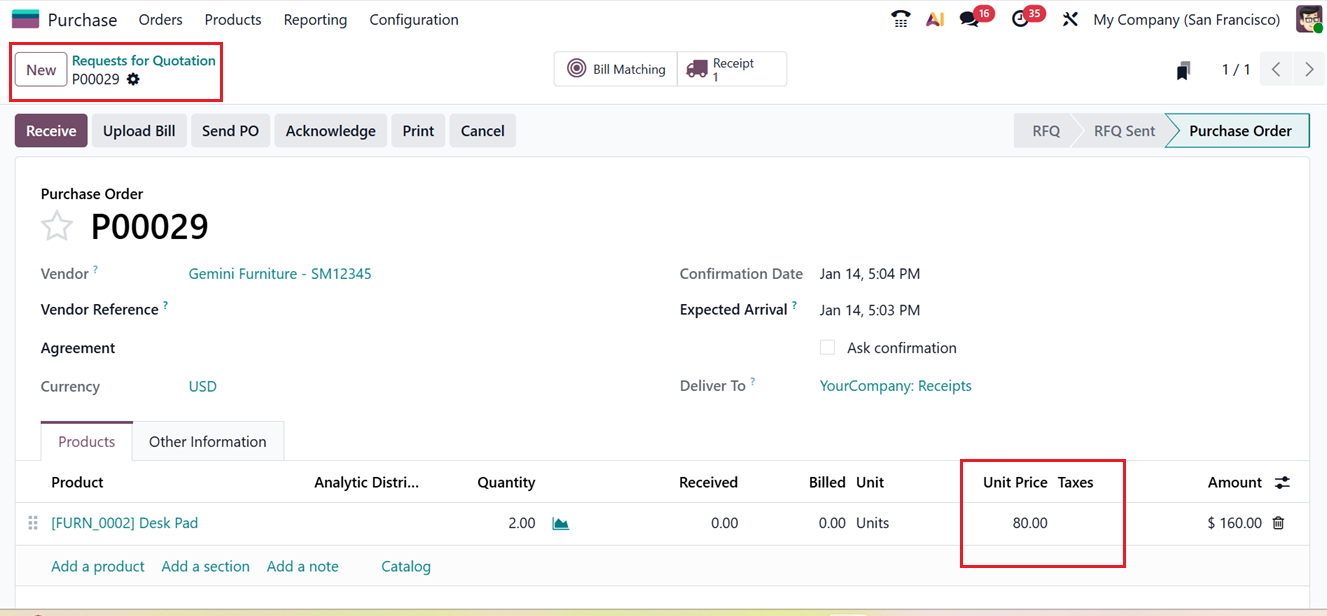Viewport: 1327px width, 616px height.
Task: Set status to RFQ Sent in the statusbar
Action: [x=1125, y=130]
